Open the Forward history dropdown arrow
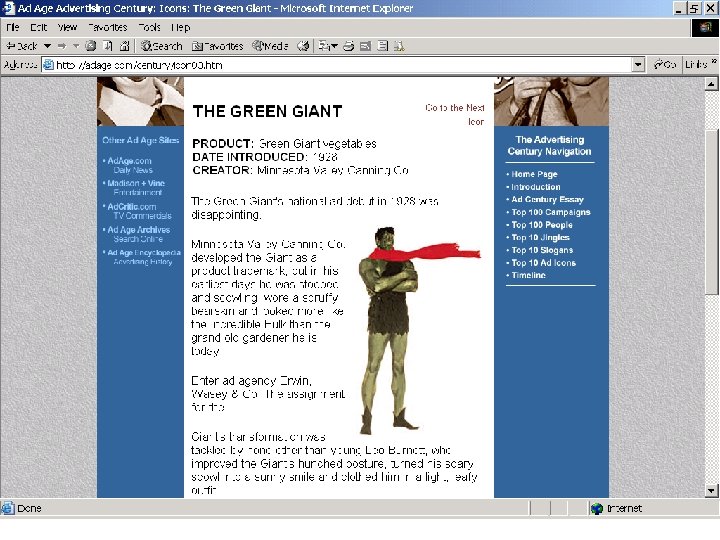 pos(76,46)
